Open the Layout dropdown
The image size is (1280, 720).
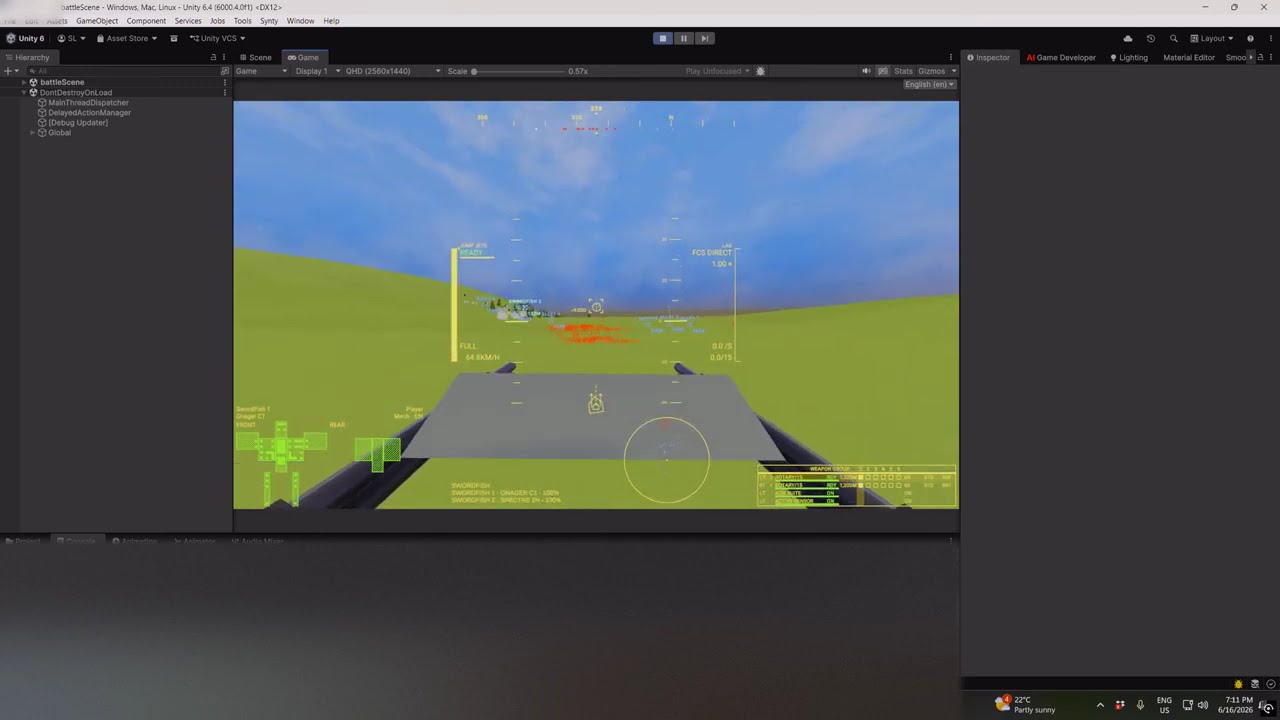point(1211,38)
